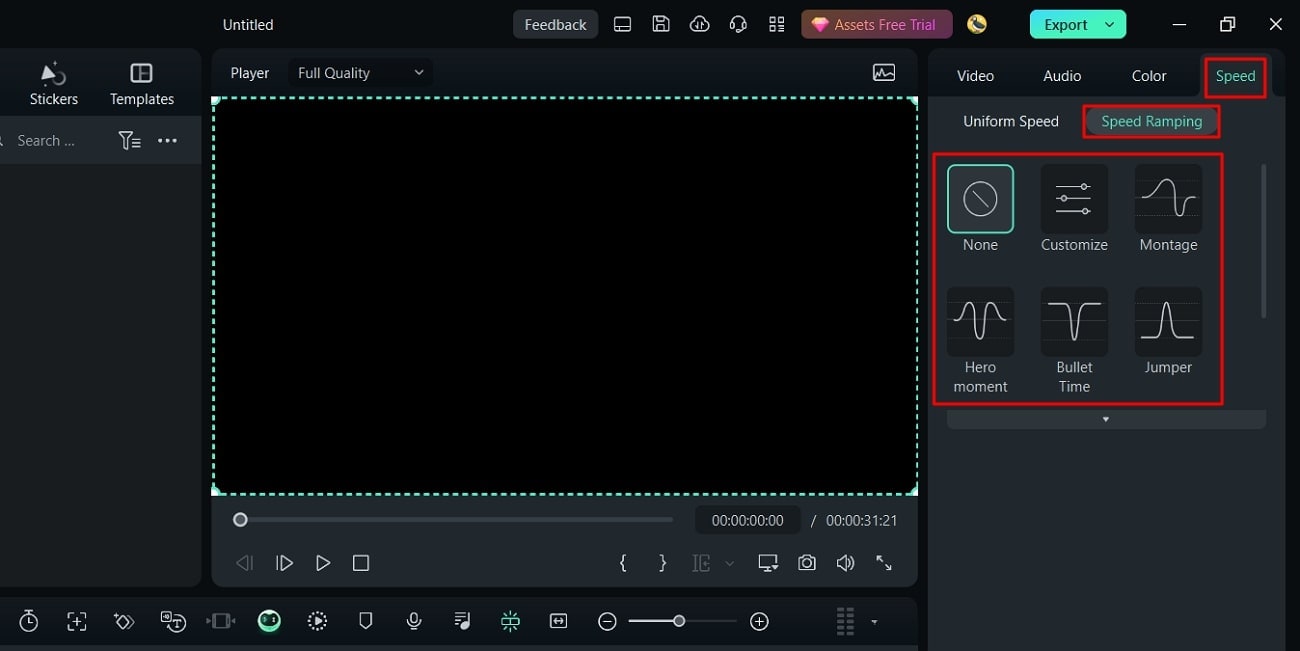Zoom to fit the timeline
The width and height of the screenshot is (1300, 651).
pyautogui.click(x=558, y=621)
